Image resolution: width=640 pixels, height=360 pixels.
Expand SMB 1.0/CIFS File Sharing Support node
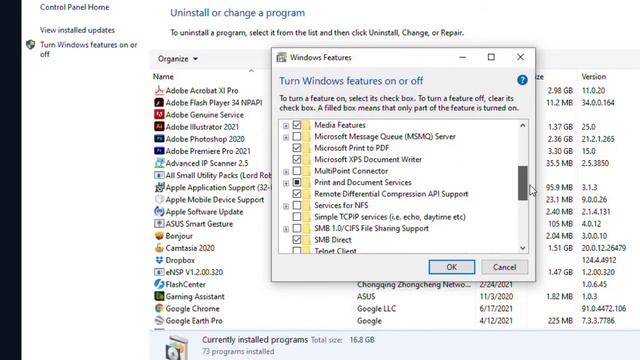point(286,229)
